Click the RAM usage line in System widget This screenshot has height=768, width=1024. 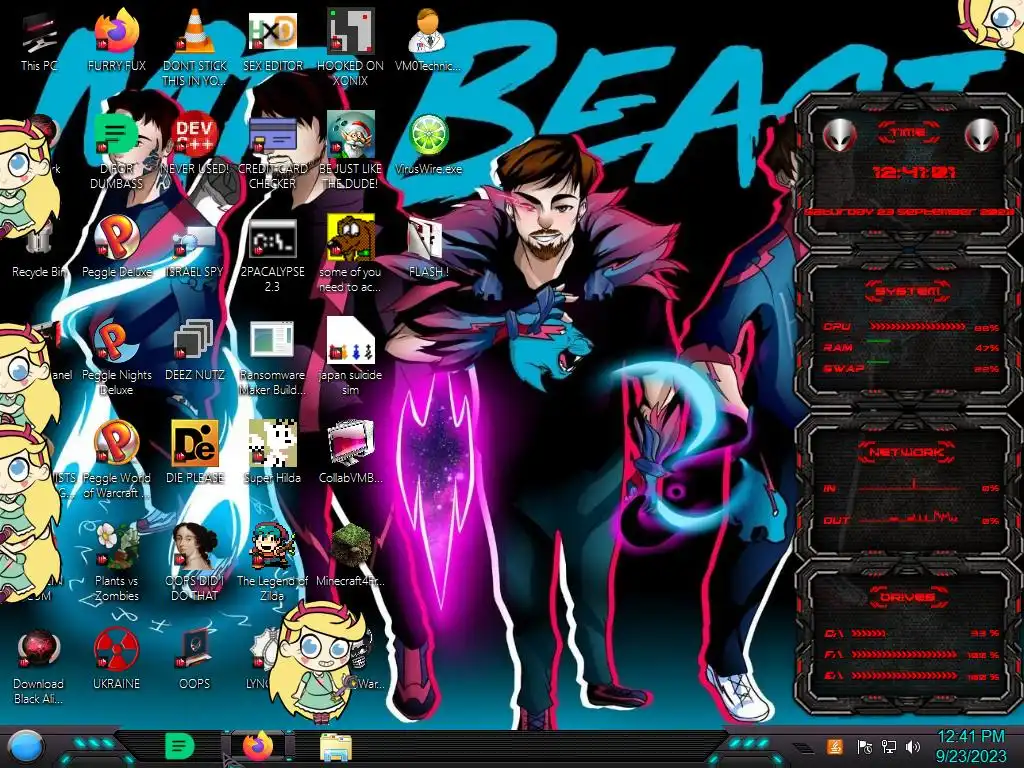click(x=879, y=341)
